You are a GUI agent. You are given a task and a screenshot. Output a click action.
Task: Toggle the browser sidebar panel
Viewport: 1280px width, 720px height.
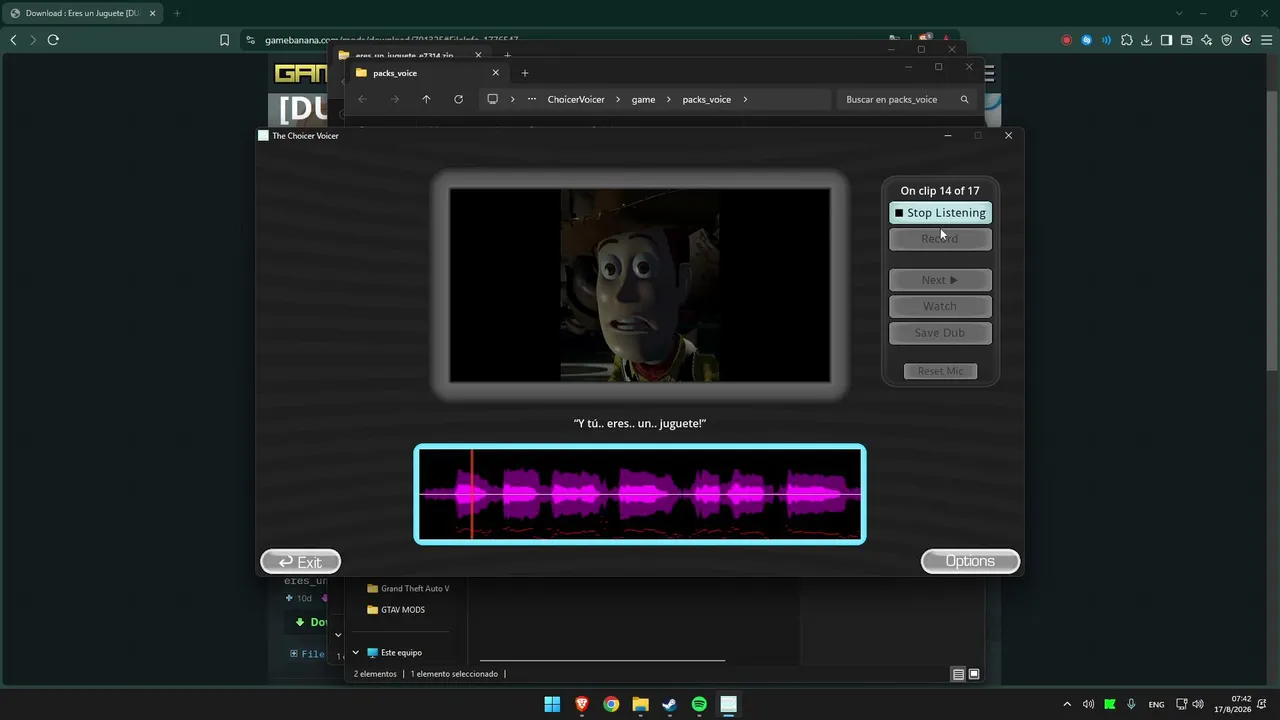[1167, 40]
